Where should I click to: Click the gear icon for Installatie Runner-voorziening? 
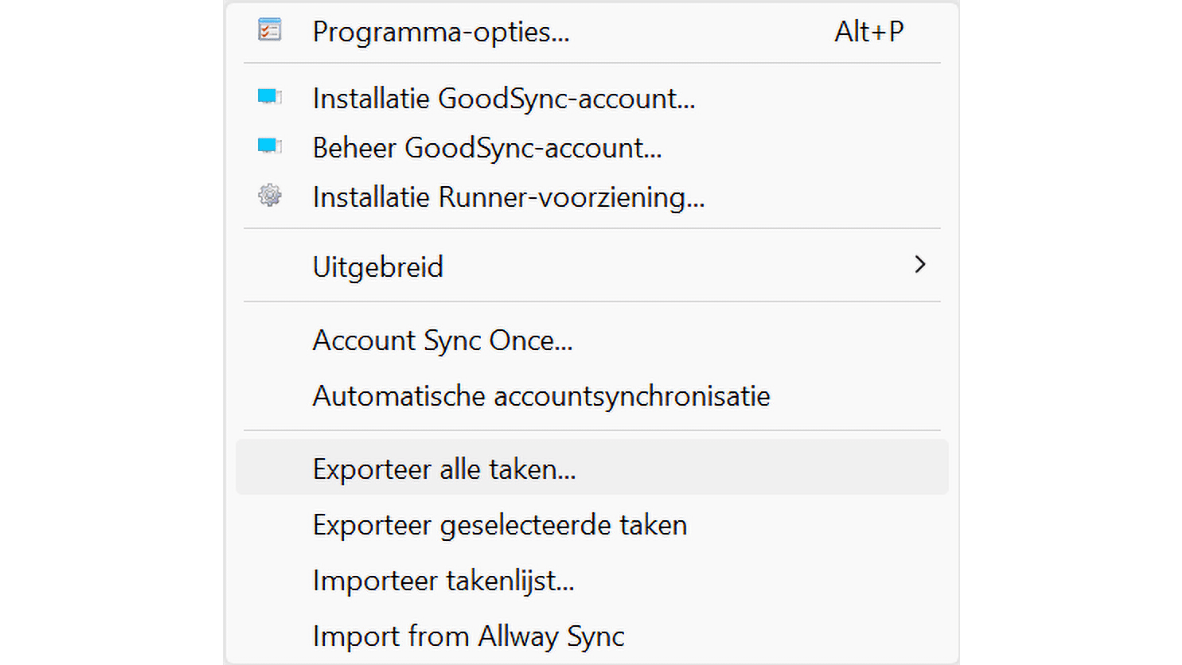tap(268, 195)
